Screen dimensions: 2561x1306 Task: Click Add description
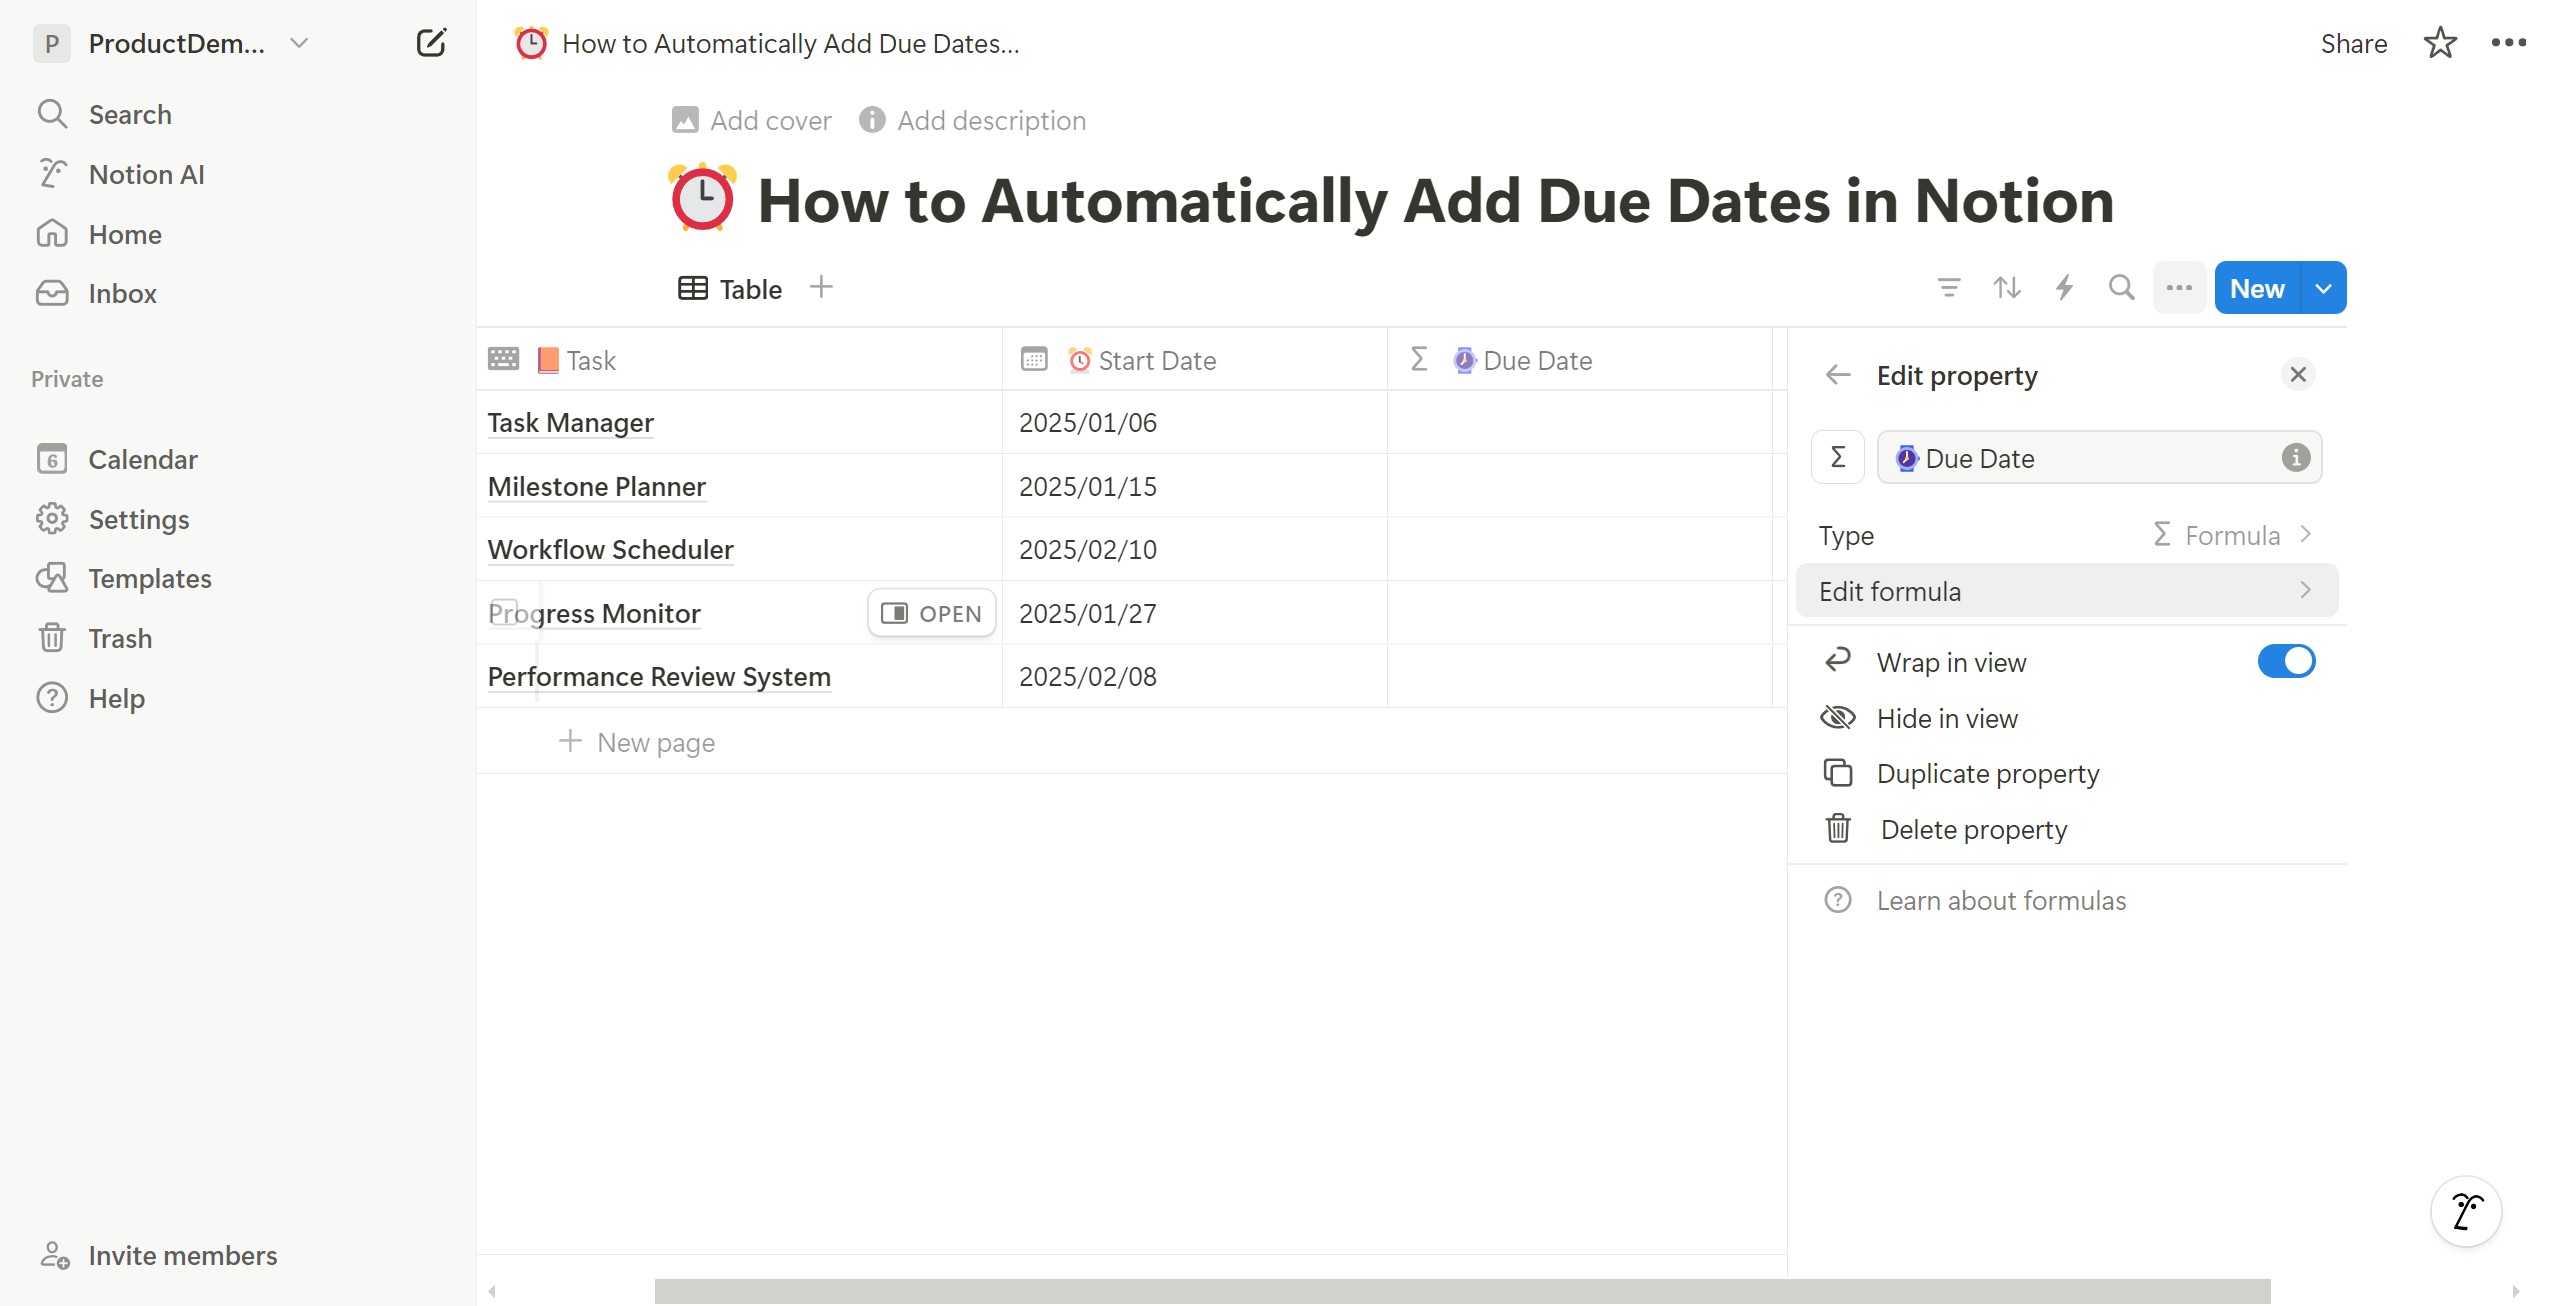point(972,120)
